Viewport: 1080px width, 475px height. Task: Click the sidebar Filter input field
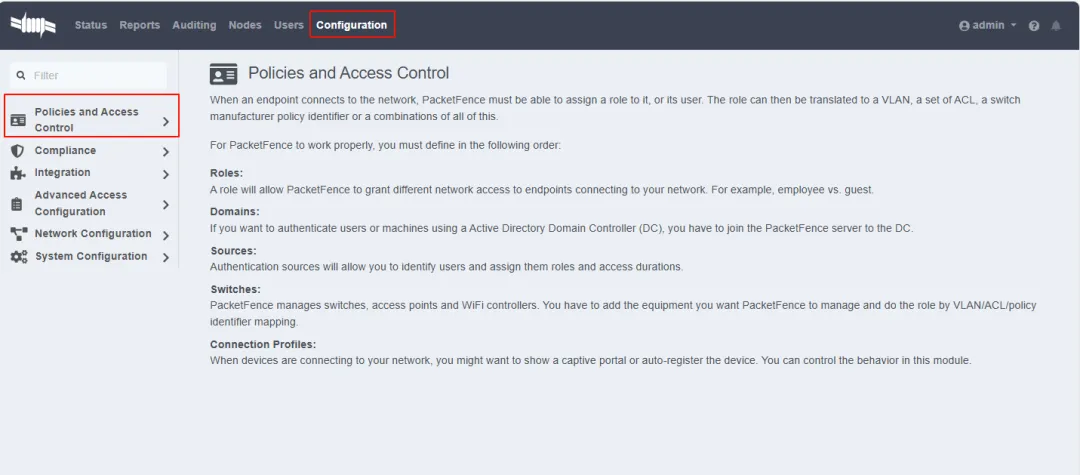95,75
